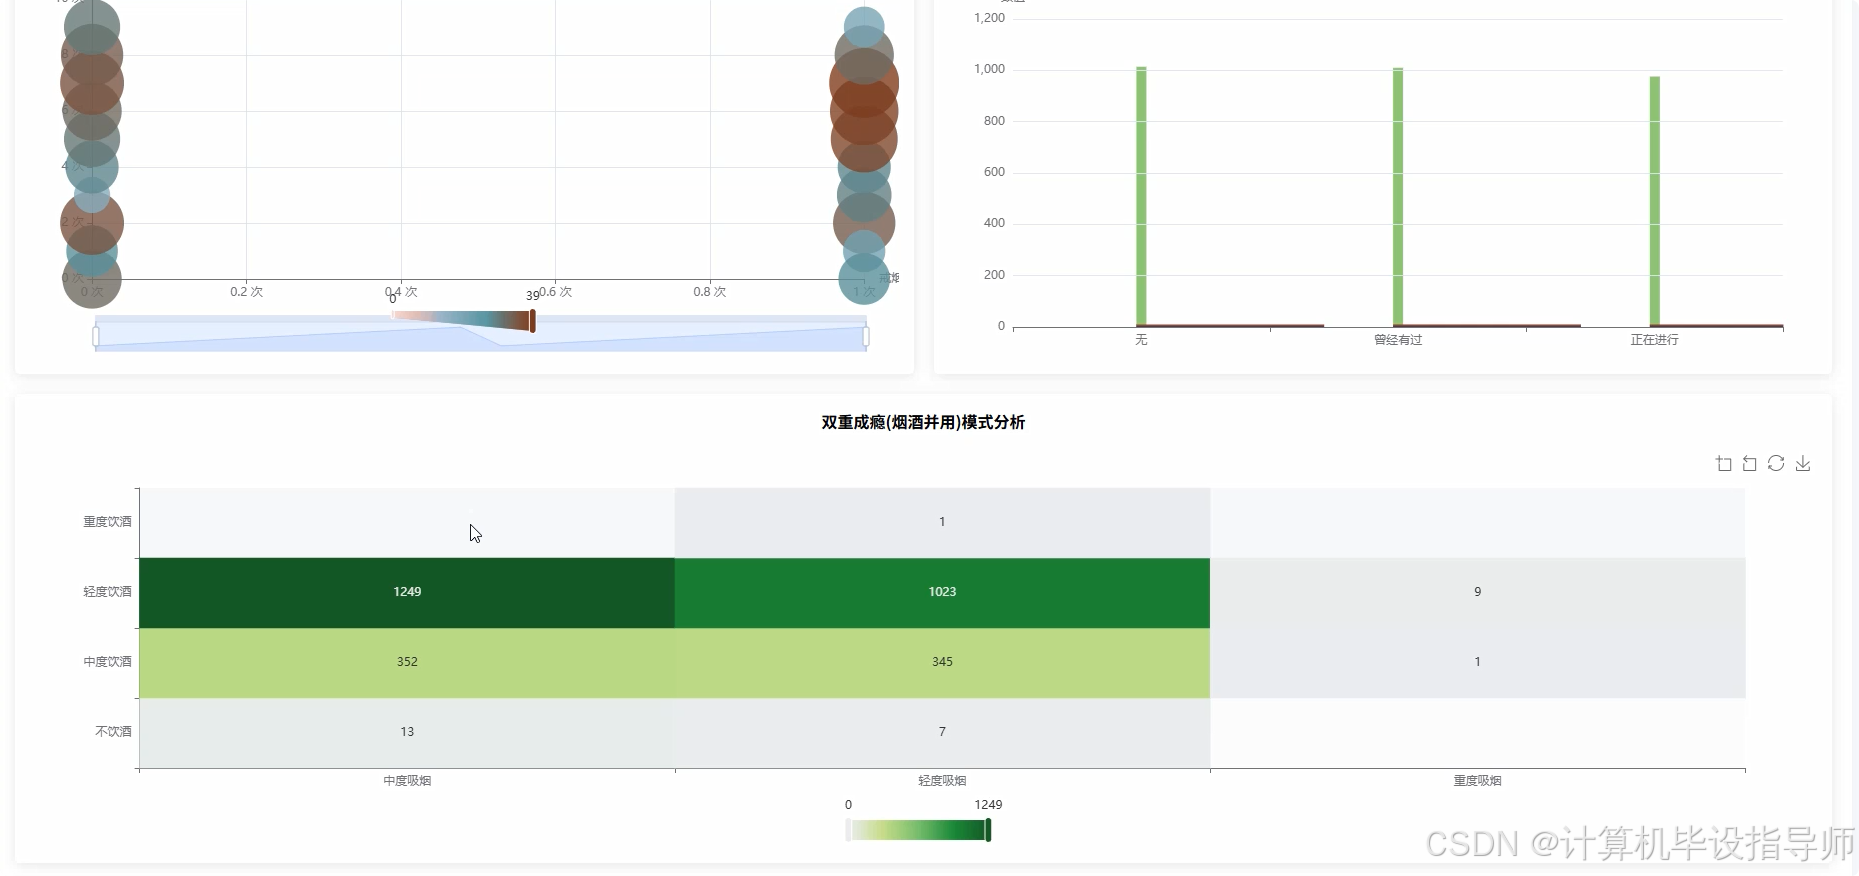Screen dimensions: 1859x876
Task: Click the 0 handle on scatter chart color legend
Action: (393, 314)
